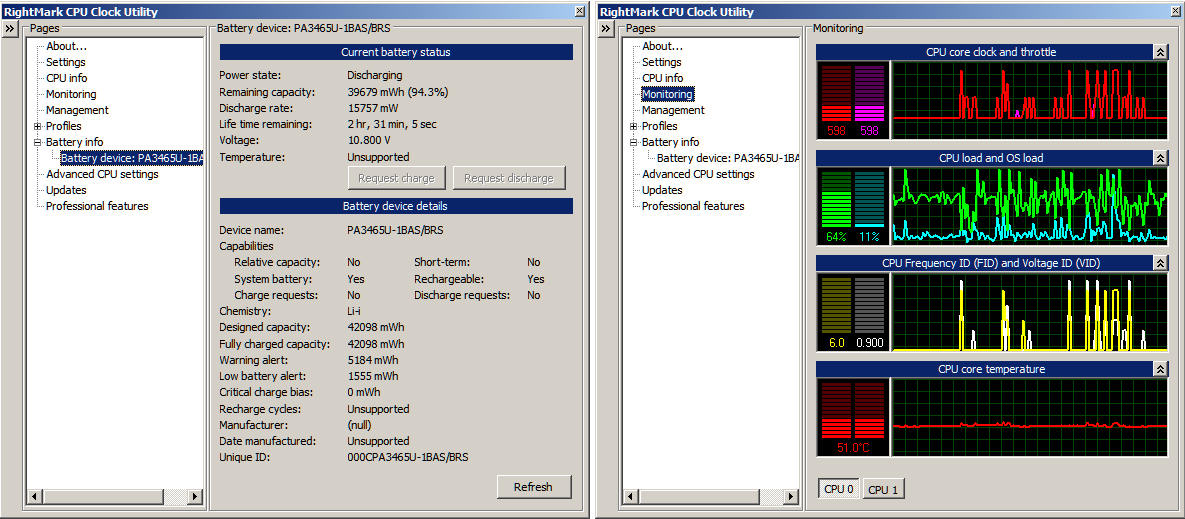
Task: Open Updates page in left window
Action: (66, 190)
